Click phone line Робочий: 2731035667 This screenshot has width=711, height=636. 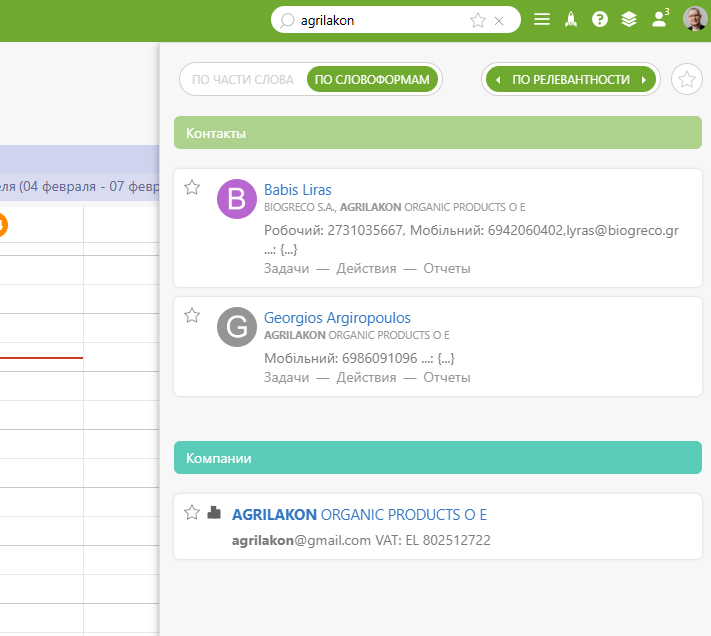tap(334, 230)
